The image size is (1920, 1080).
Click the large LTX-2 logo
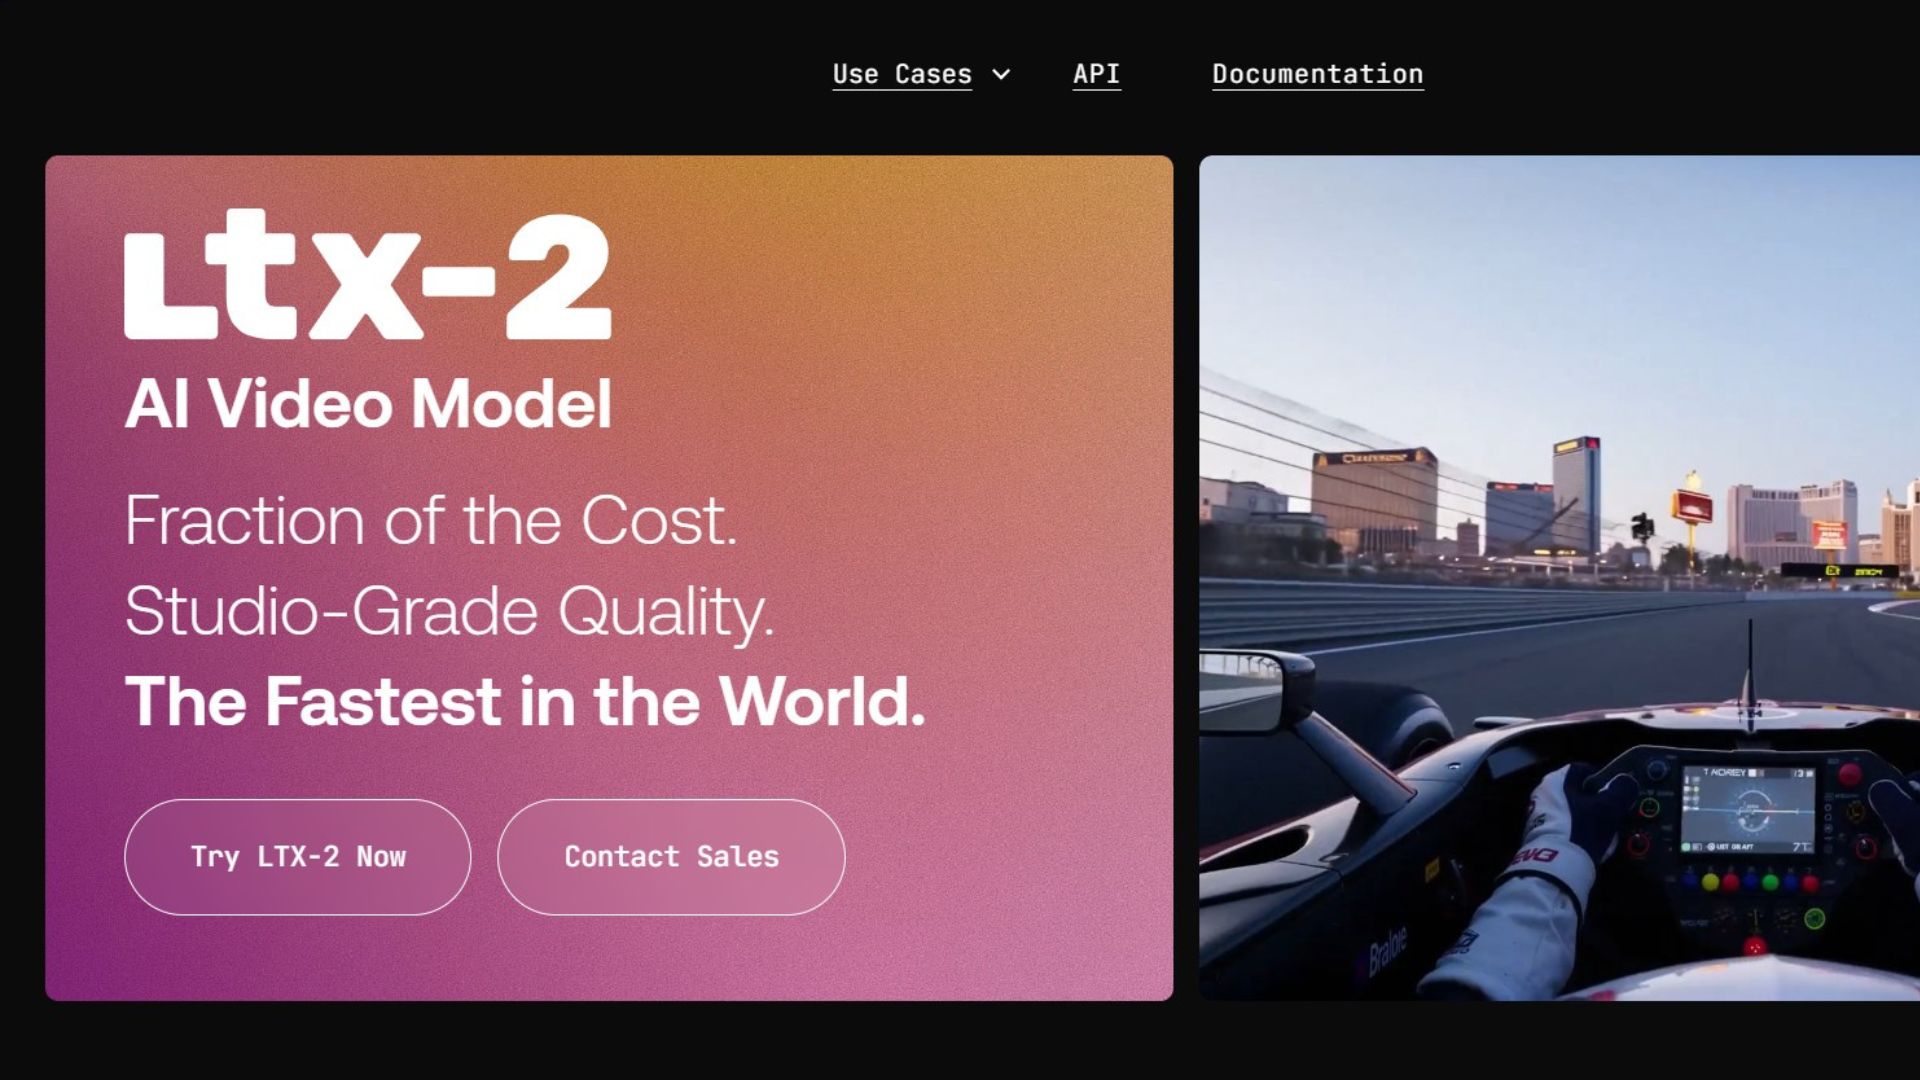pyautogui.click(x=367, y=274)
